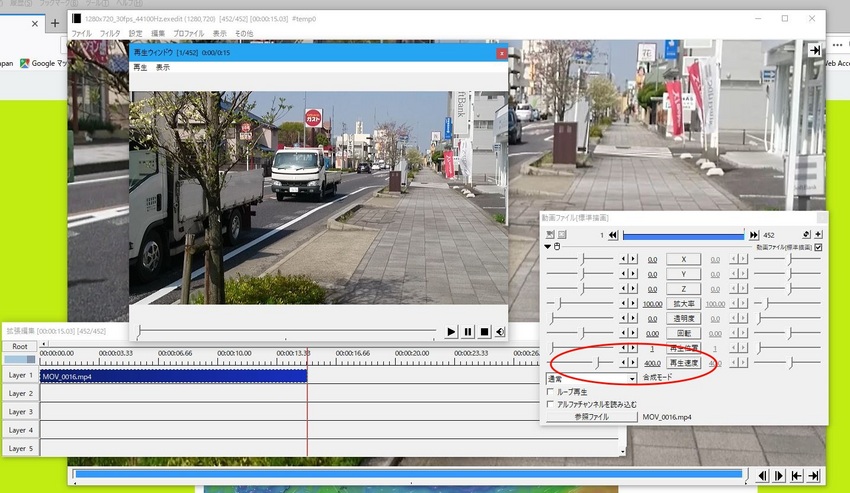Move to previous section with rewind arrows
Screen dimensions: 850x493
[x=613, y=235]
